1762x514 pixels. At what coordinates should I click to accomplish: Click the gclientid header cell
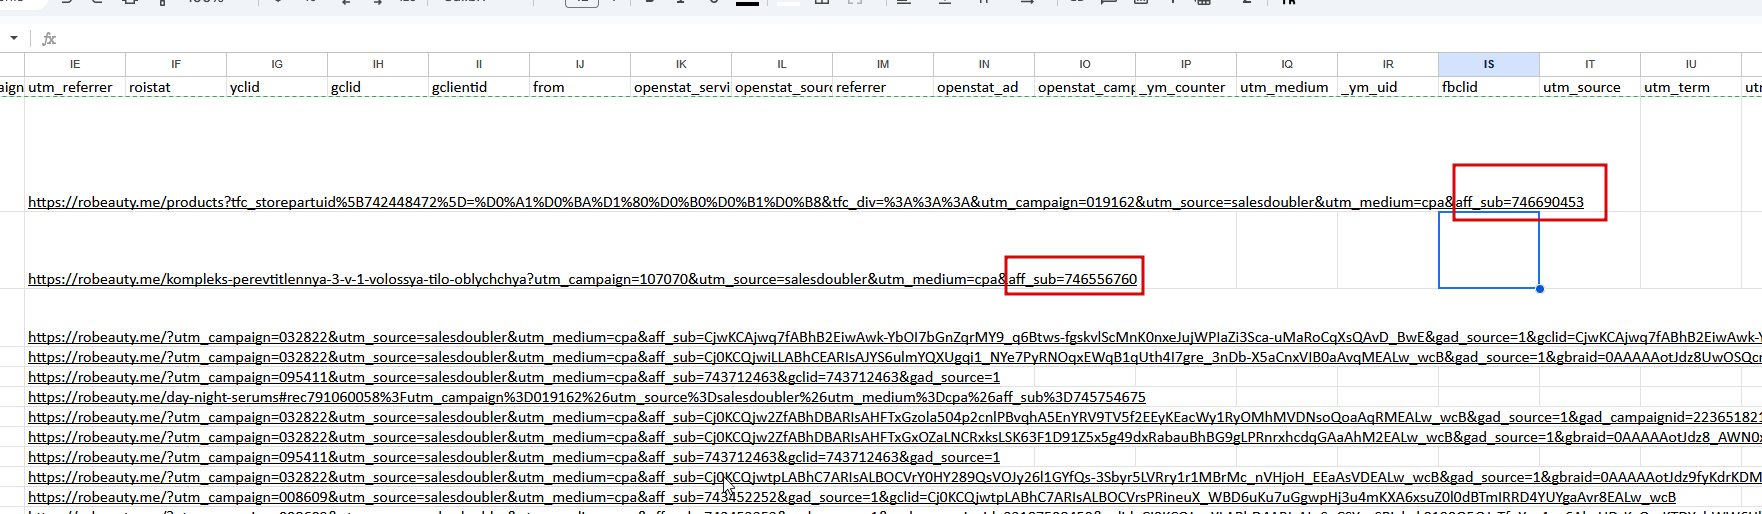coord(479,87)
